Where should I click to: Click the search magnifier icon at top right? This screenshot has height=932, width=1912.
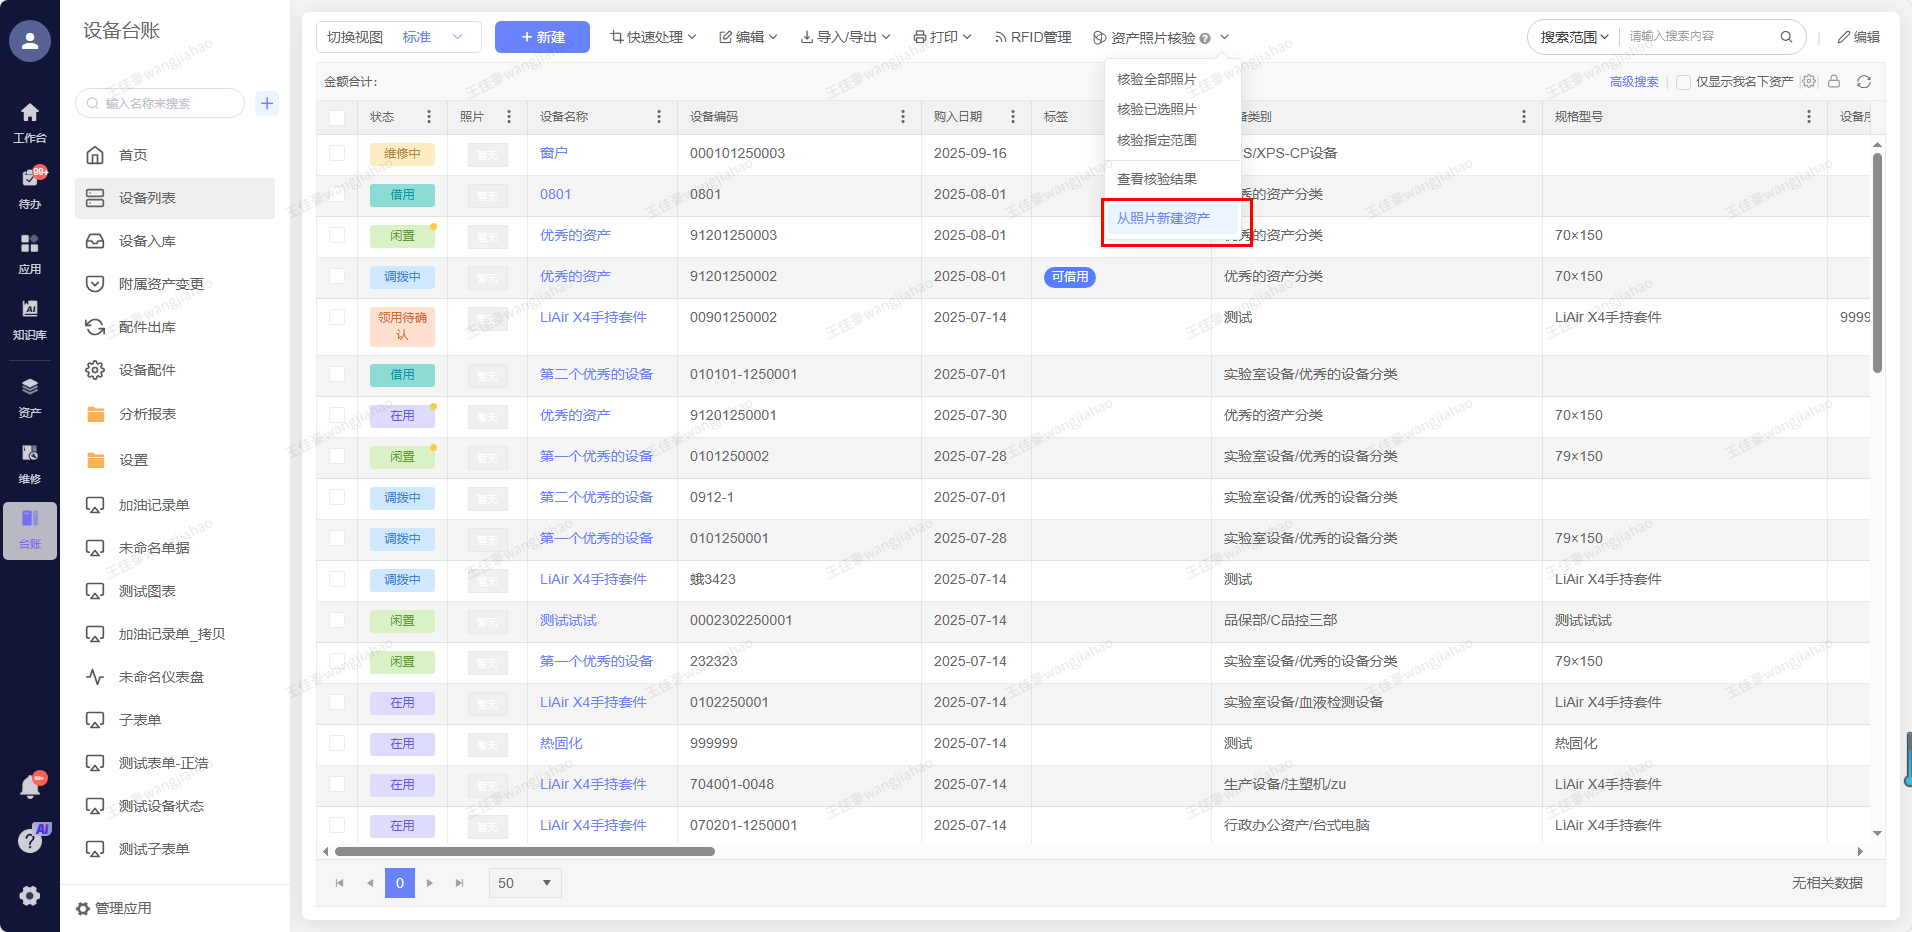1786,37
